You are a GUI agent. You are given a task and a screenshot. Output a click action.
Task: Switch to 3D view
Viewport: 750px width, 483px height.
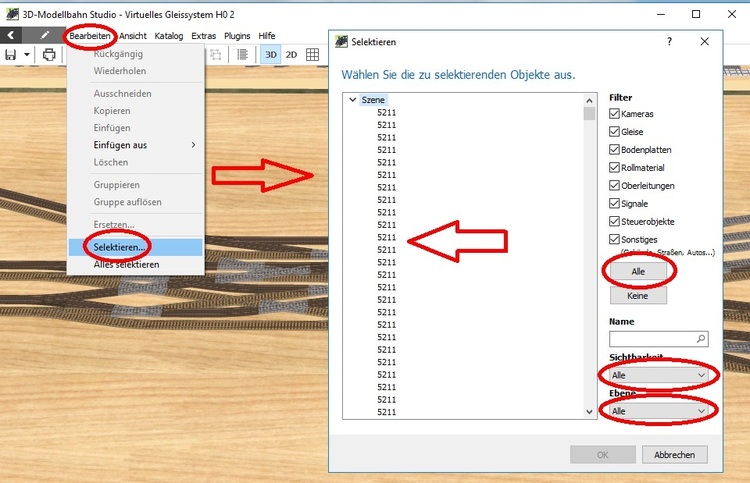pyautogui.click(x=271, y=55)
